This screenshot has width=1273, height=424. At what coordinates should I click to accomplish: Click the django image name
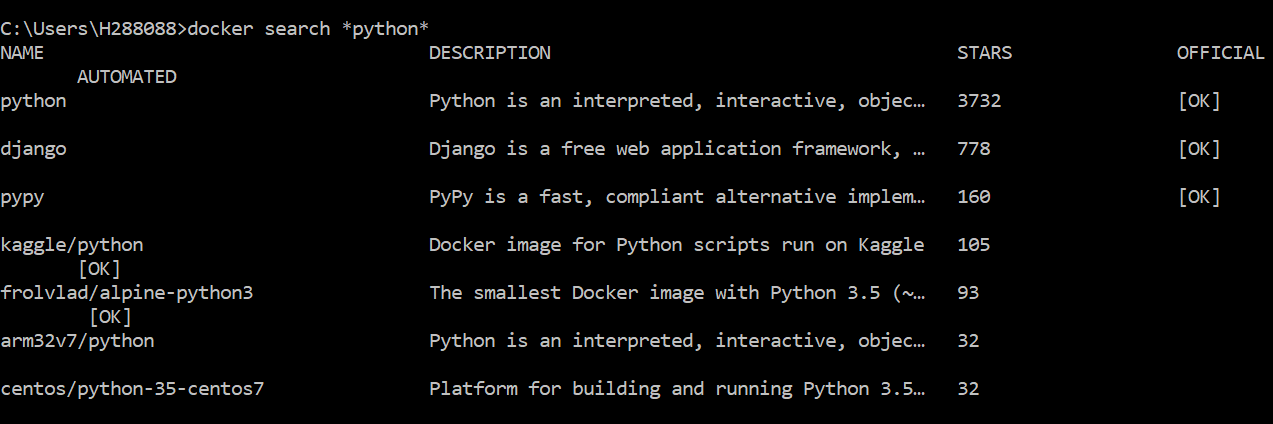(33, 149)
